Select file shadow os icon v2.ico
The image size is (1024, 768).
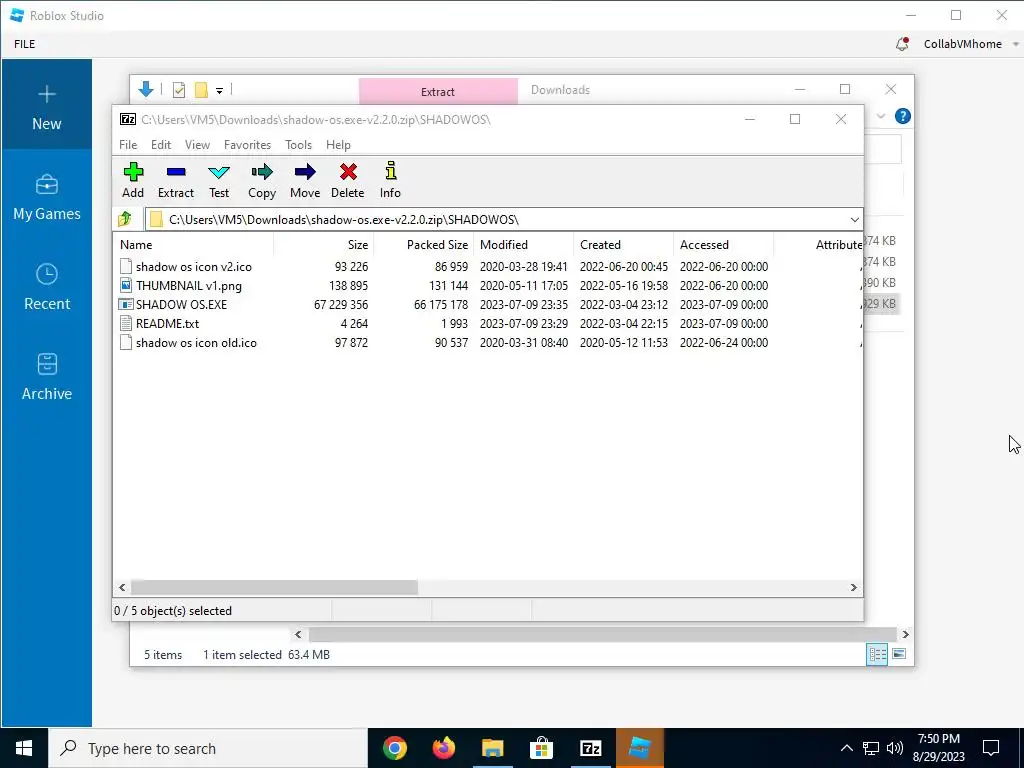(194, 266)
